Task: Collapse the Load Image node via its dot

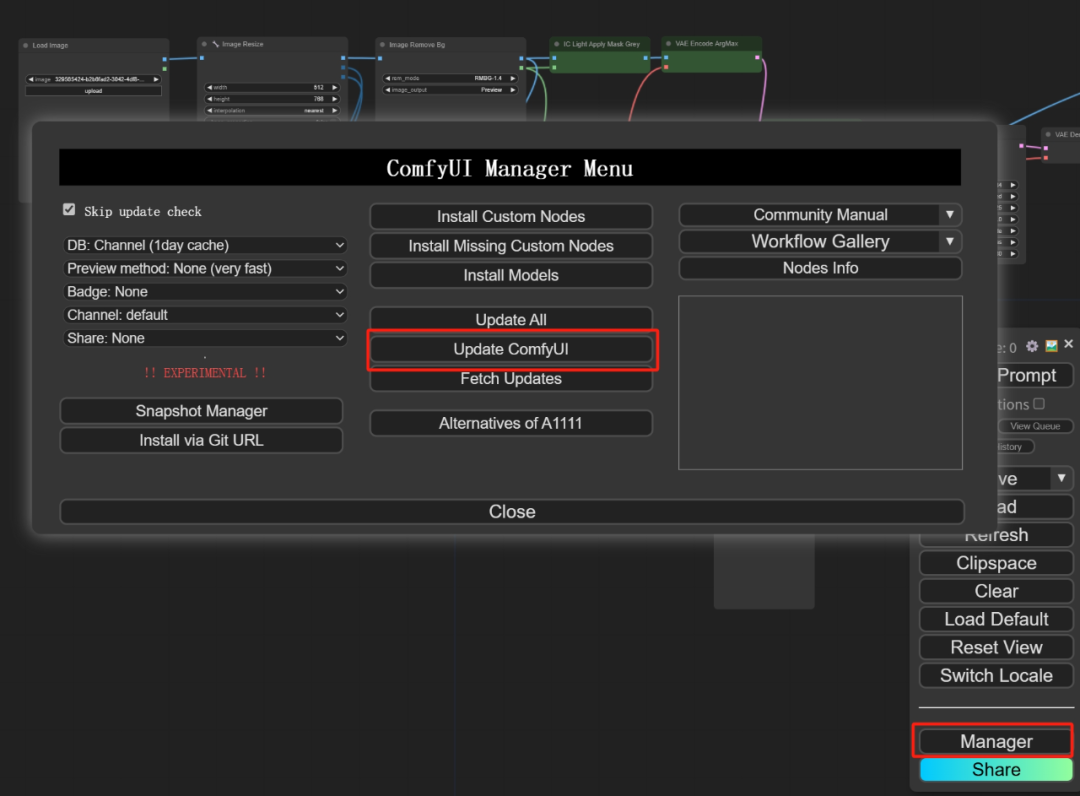Action: (x=25, y=45)
